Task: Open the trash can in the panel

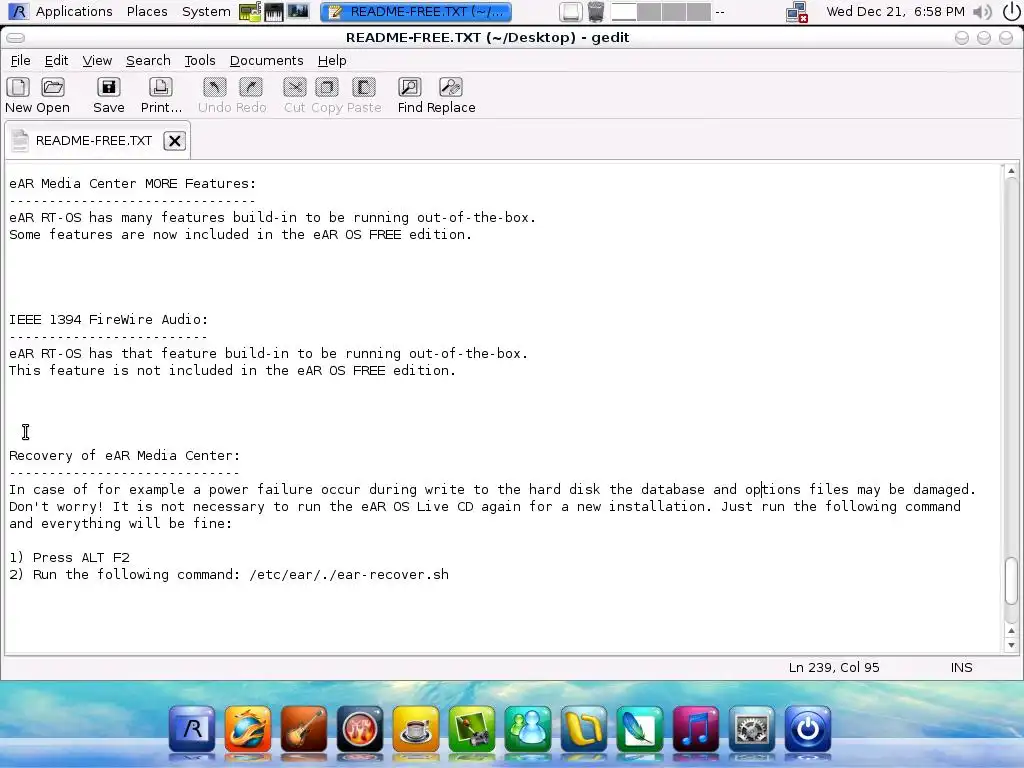Action: click(x=596, y=12)
